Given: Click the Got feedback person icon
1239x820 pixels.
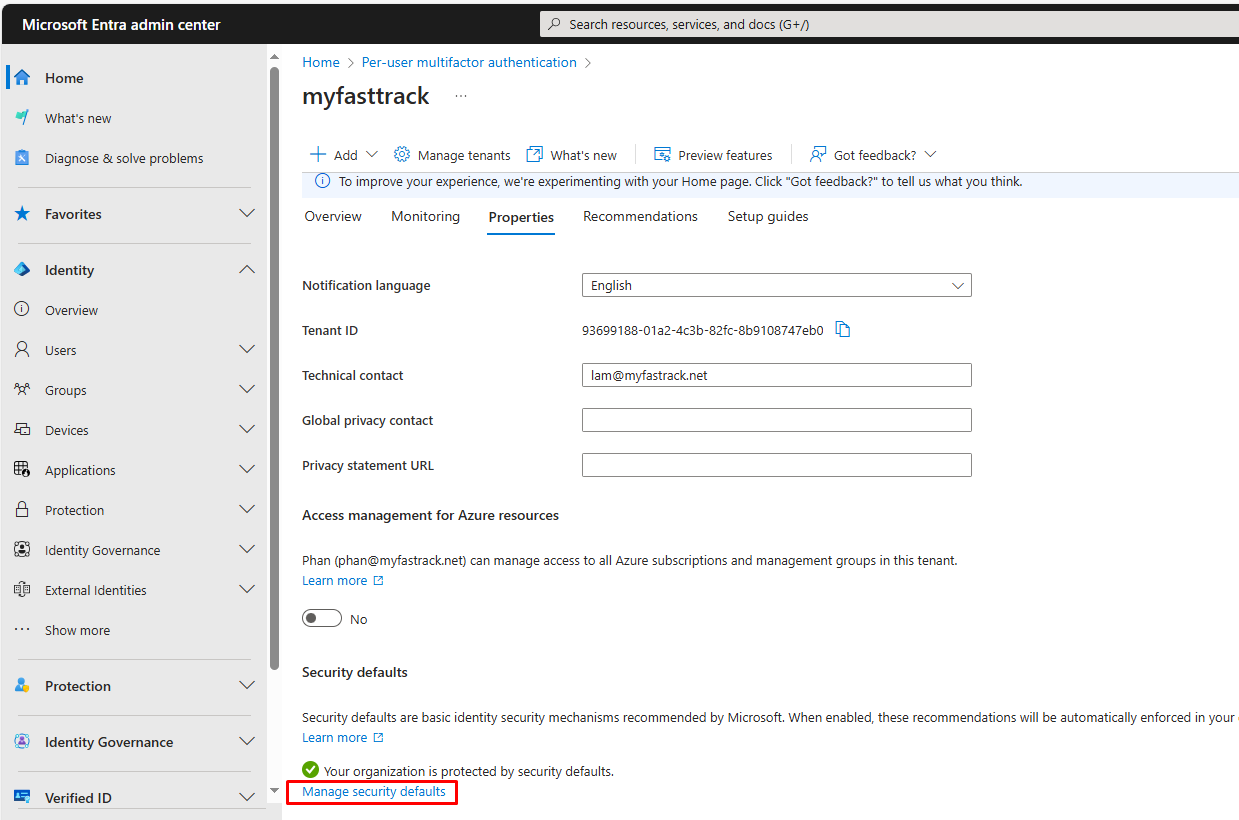Looking at the screenshot, I should coord(818,154).
